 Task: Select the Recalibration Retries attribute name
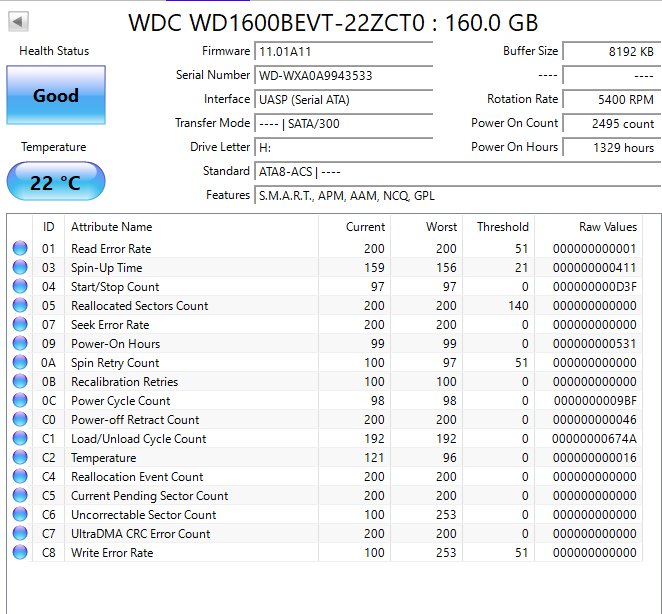125,382
